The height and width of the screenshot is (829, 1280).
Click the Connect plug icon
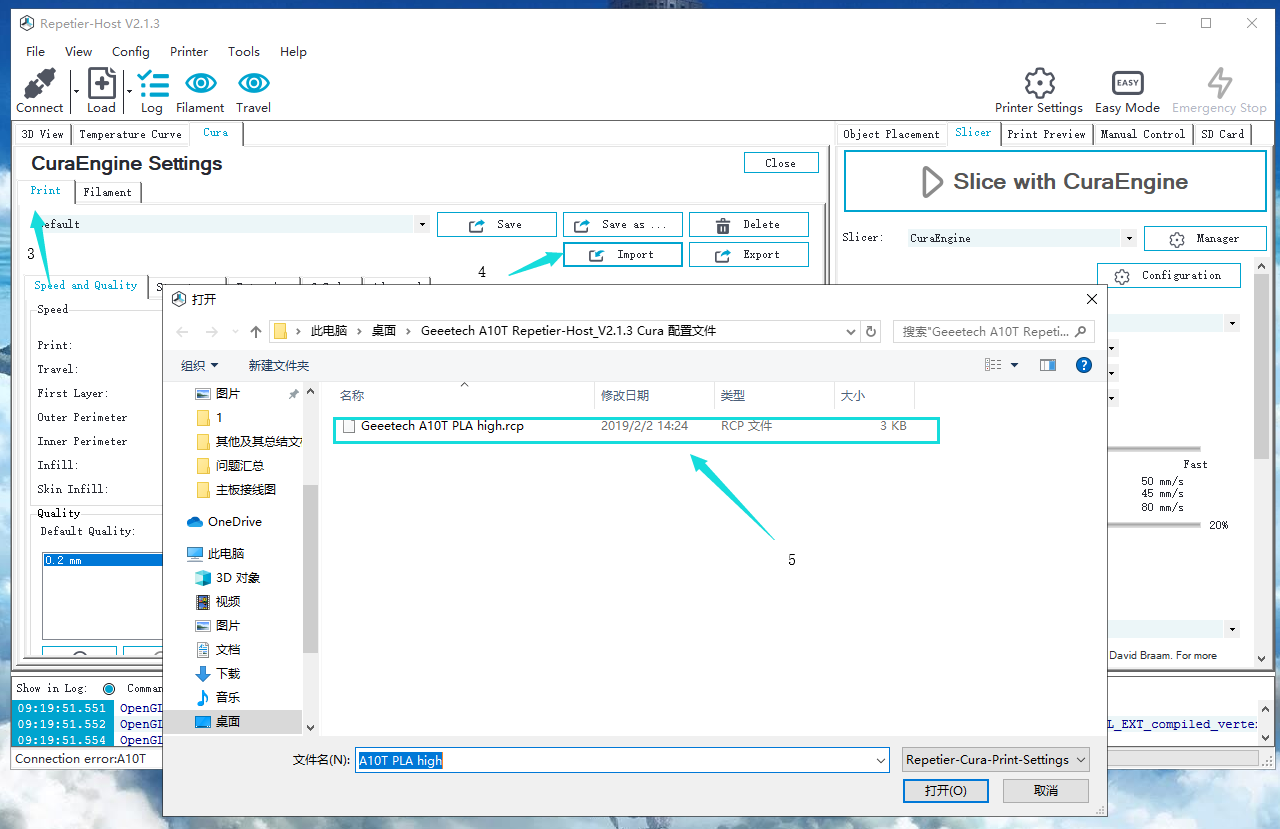click(x=39, y=85)
